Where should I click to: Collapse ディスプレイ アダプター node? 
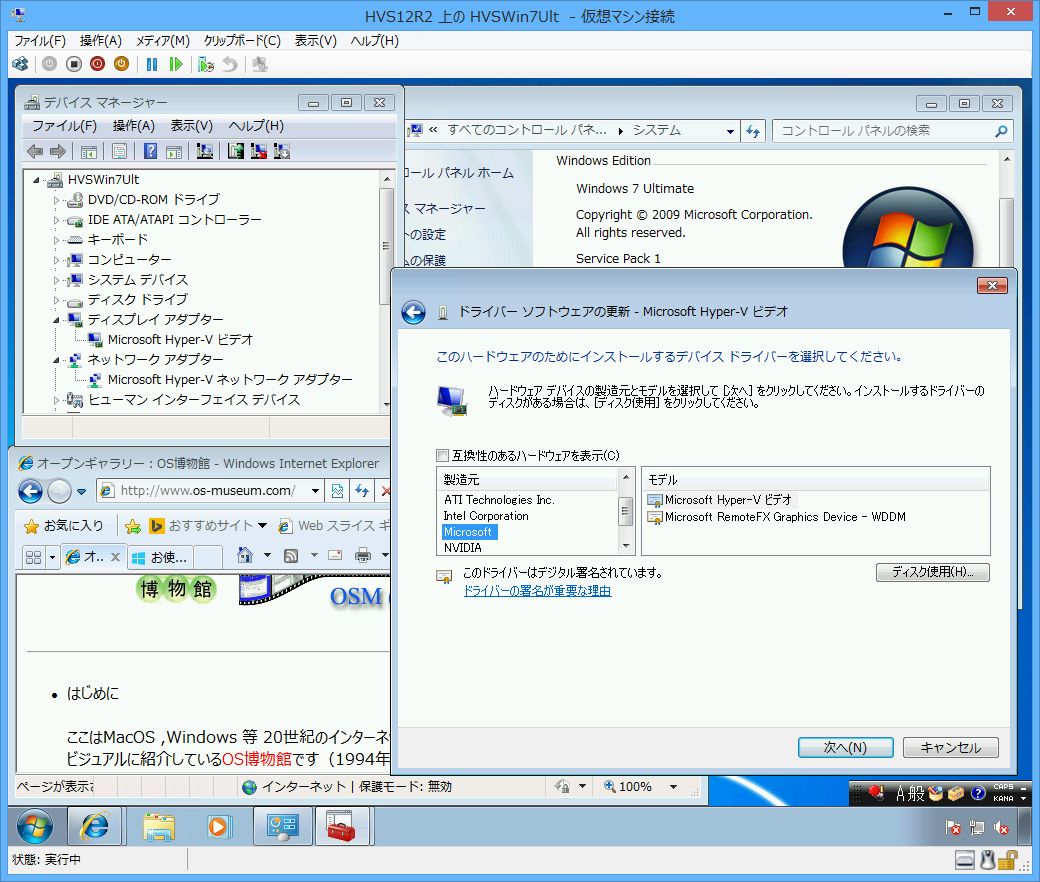click(x=56, y=320)
